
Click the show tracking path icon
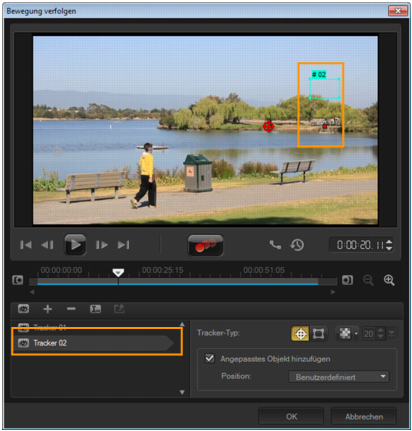[x=275, y=245]
